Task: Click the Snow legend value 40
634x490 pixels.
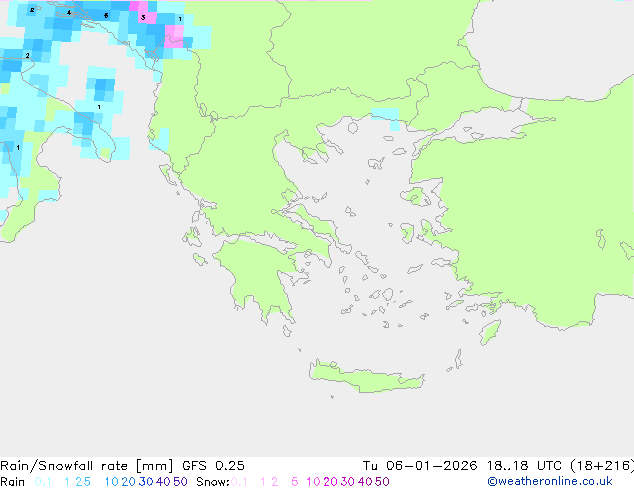Action: [365, 482]
